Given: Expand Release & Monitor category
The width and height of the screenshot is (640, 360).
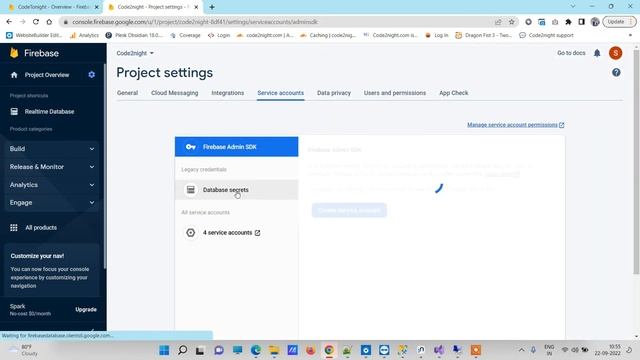Looking at the screenshot, I should click(x=52, y=167).
